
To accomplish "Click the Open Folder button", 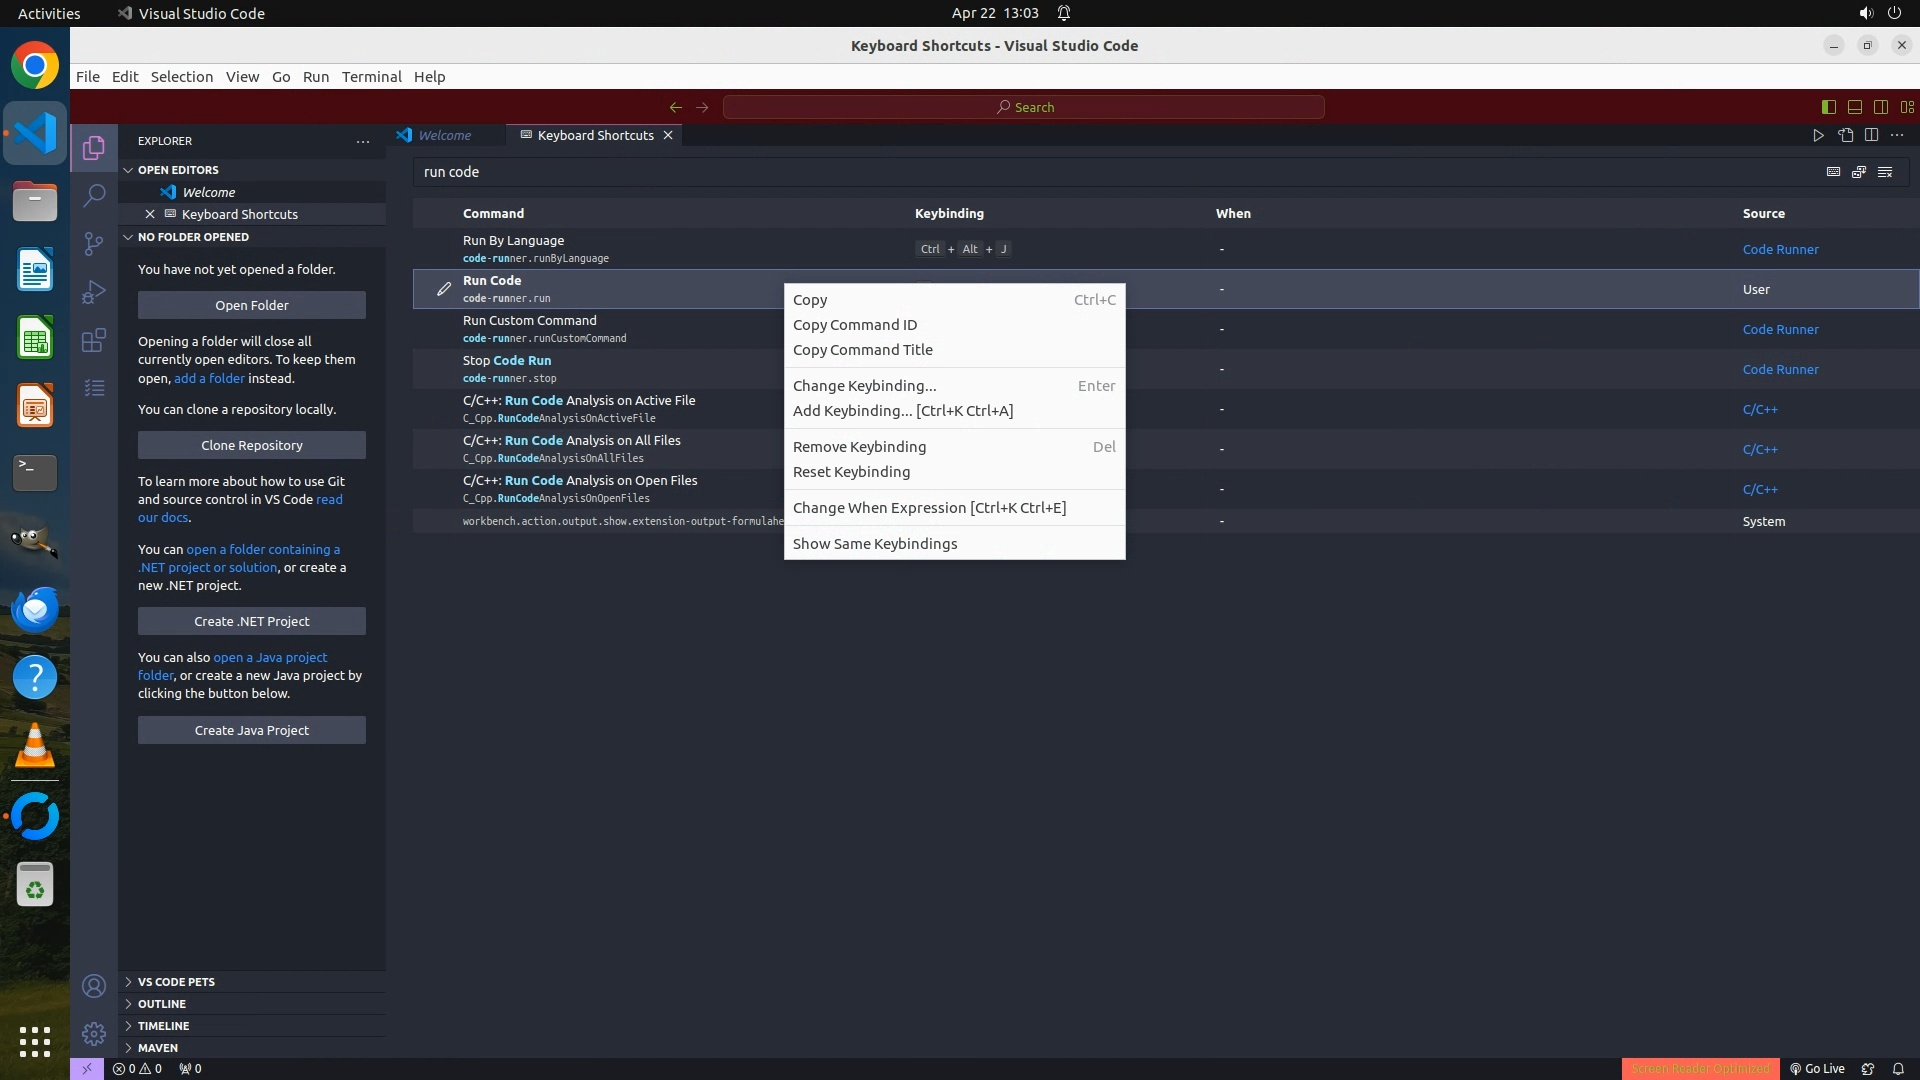I will (251, 305).
